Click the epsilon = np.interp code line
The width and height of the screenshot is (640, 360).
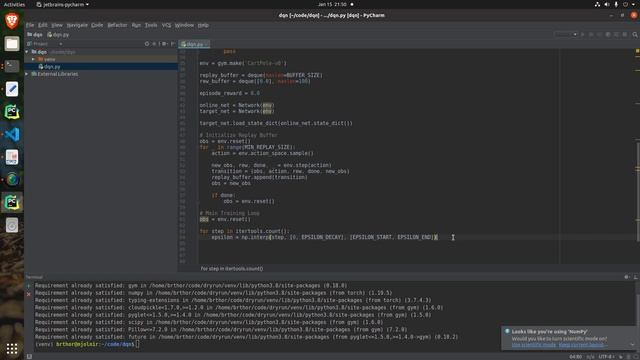point(324,237)
